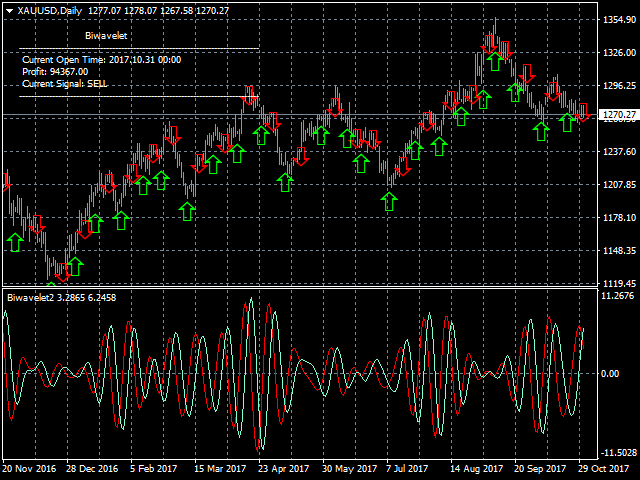The width and height of the screenshot is (640, 480).
Task: Click the 7 Jul 2017 date label
Action: pyautogui.click(x=407, y=469)
